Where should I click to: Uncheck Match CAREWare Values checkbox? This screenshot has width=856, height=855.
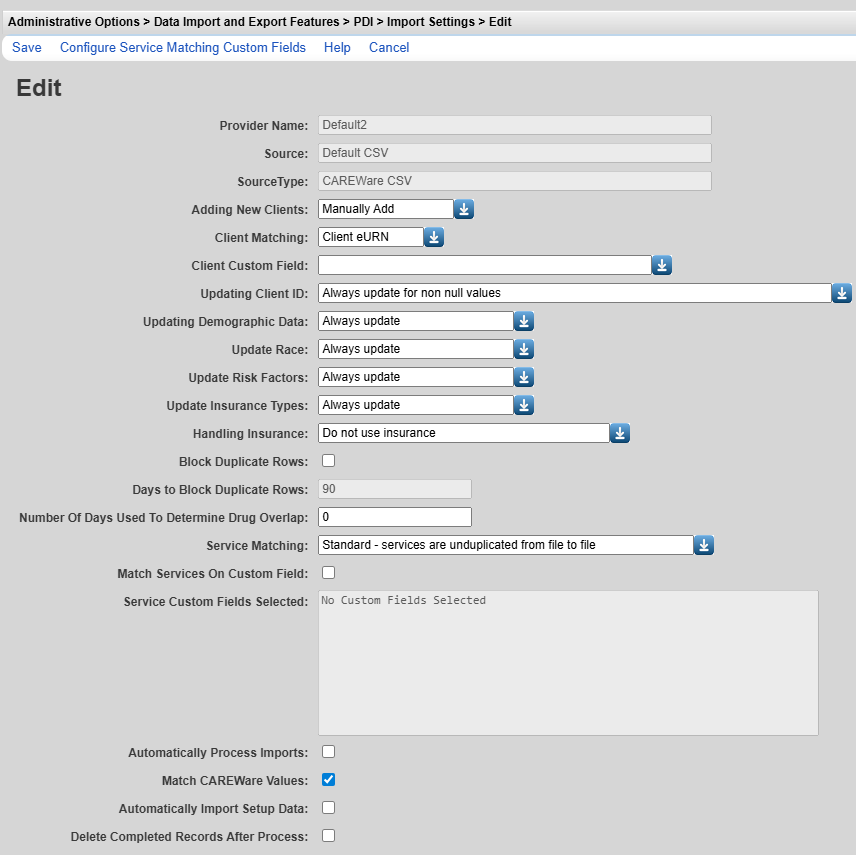click(329, 780)
